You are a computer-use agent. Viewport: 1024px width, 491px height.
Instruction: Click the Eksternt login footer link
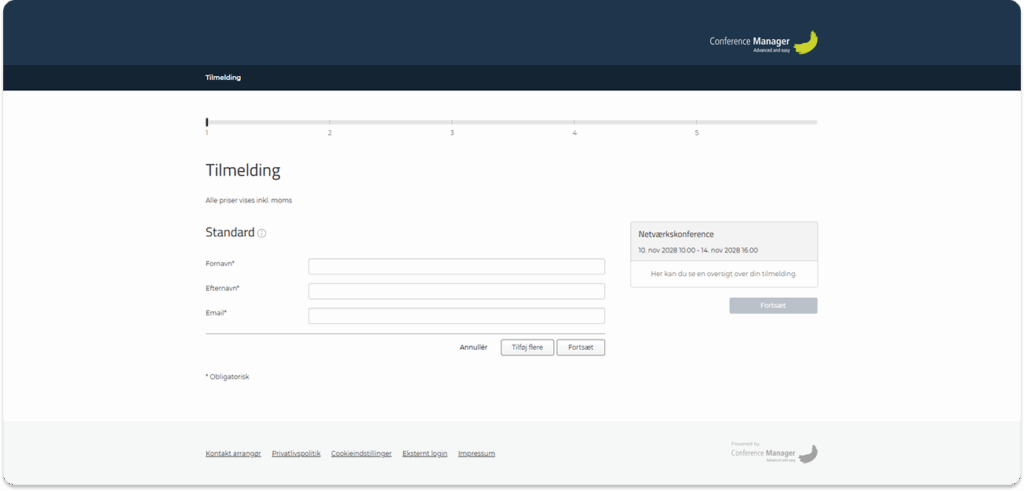pyautogui.click(x=424, y=453)
